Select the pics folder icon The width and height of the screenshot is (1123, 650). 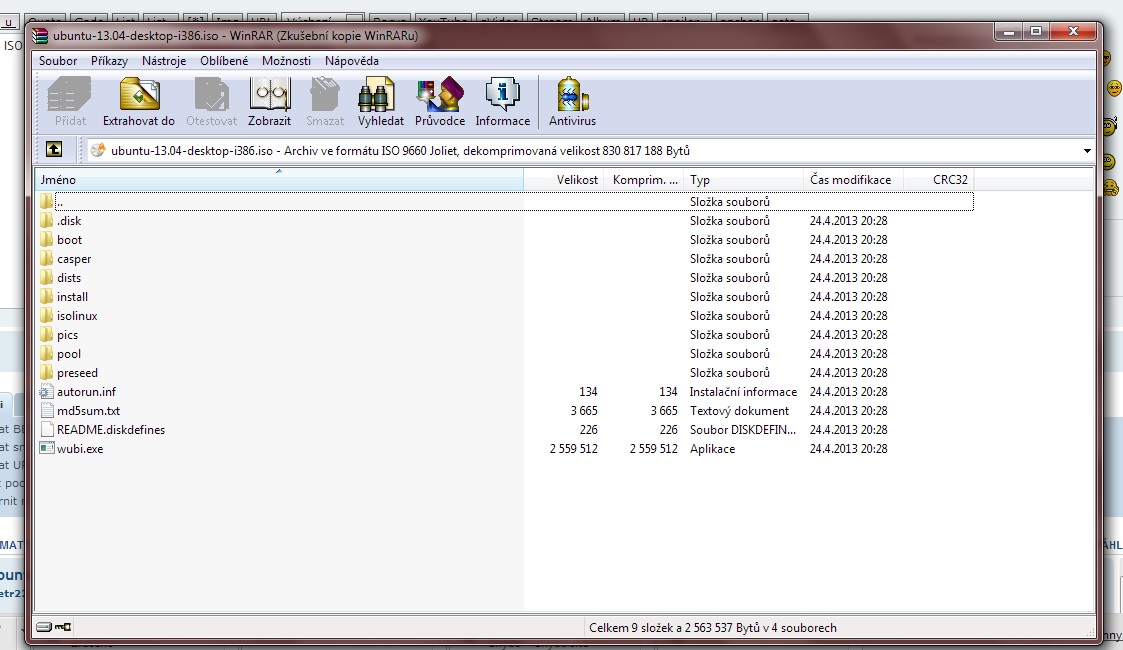[x=47, y=334]
